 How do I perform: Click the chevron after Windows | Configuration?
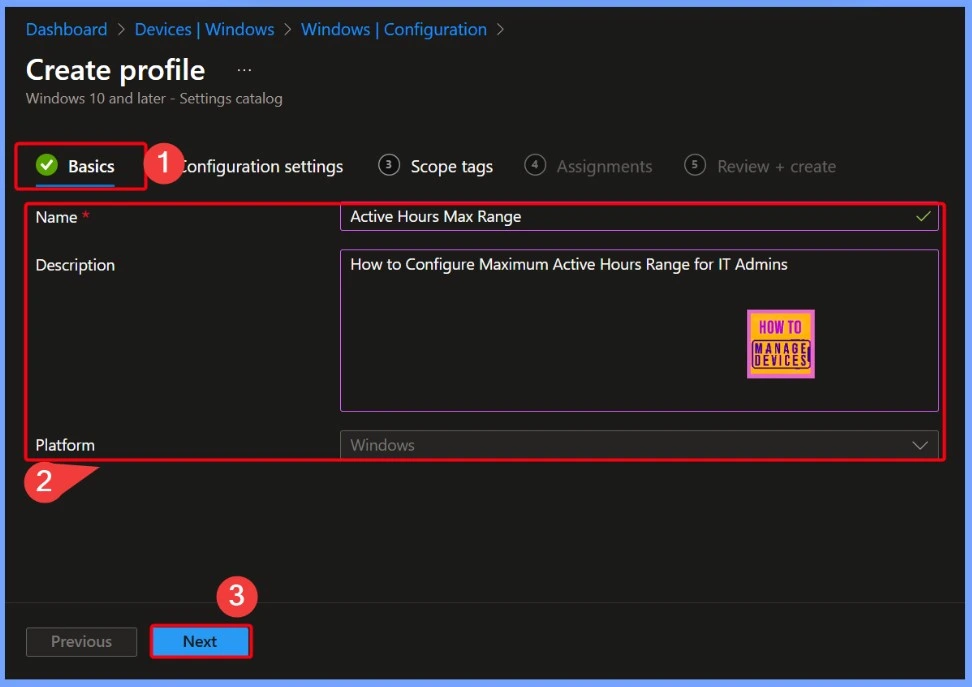coord(500,29)
